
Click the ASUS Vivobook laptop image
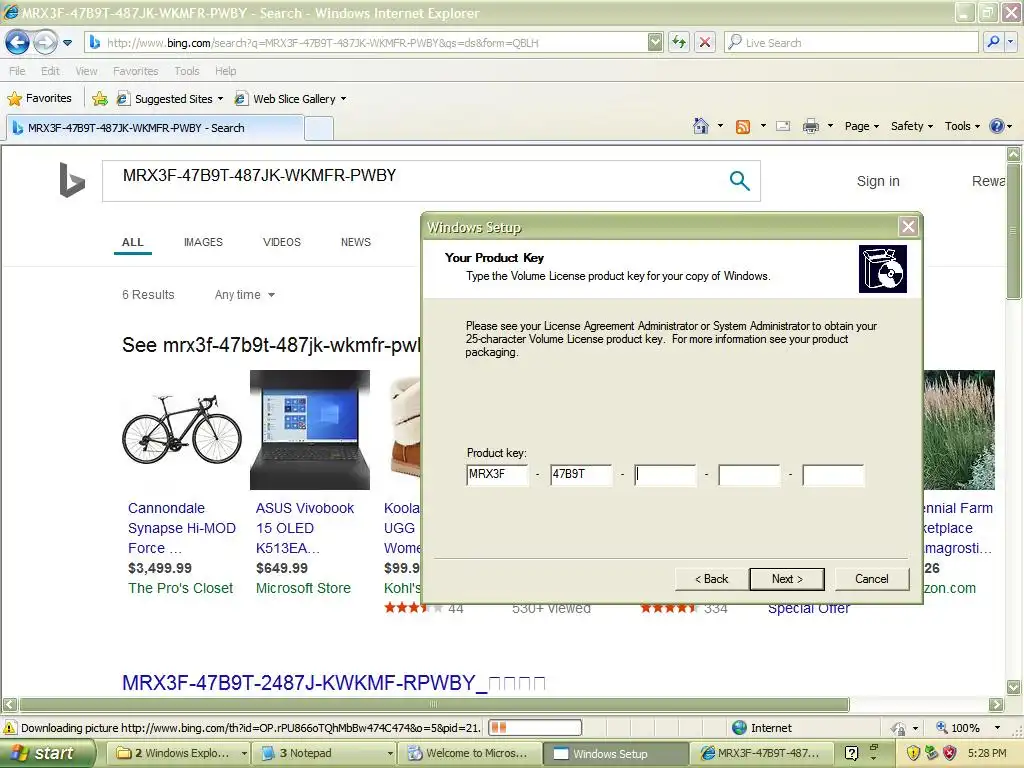tap(310, 430)
